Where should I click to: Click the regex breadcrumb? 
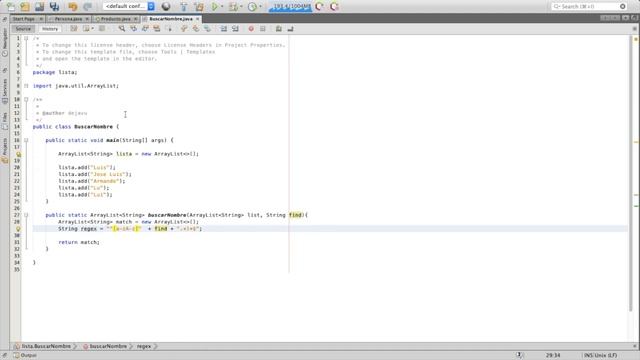click(x=144, y=346)
